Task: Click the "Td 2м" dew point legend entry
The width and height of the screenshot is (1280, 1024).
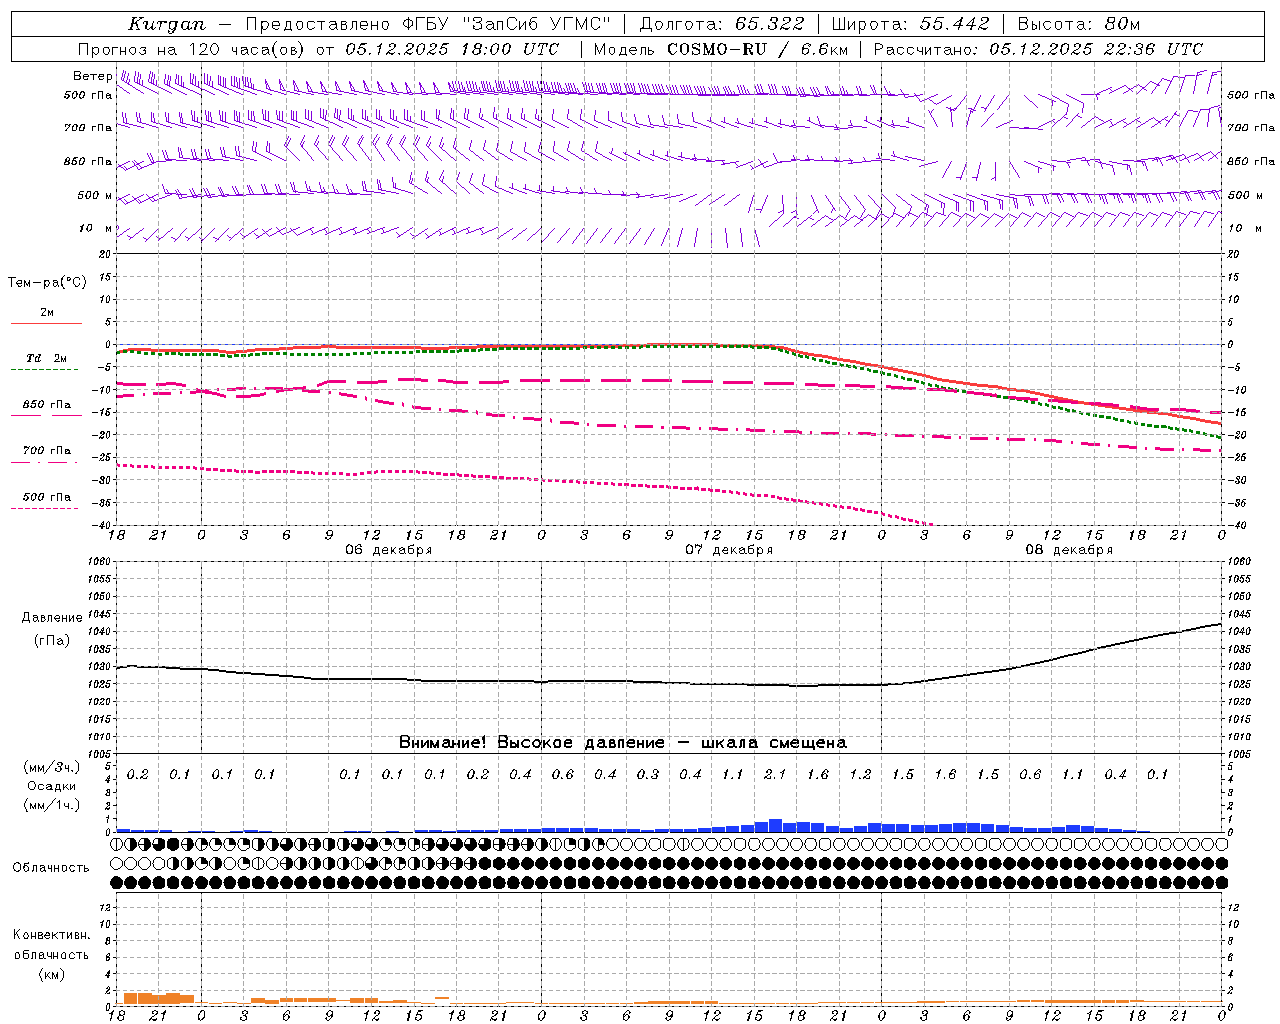Action: coord(46,358)
